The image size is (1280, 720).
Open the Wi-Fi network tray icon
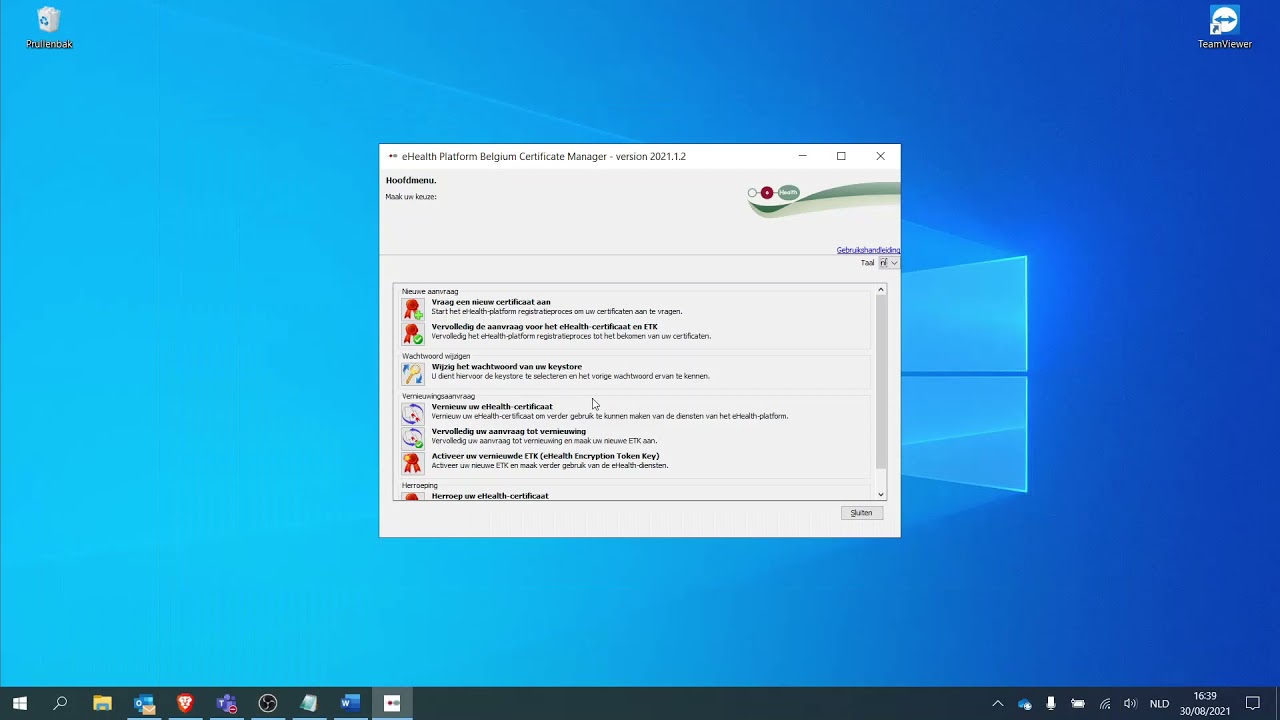(x=1104, y=704)
